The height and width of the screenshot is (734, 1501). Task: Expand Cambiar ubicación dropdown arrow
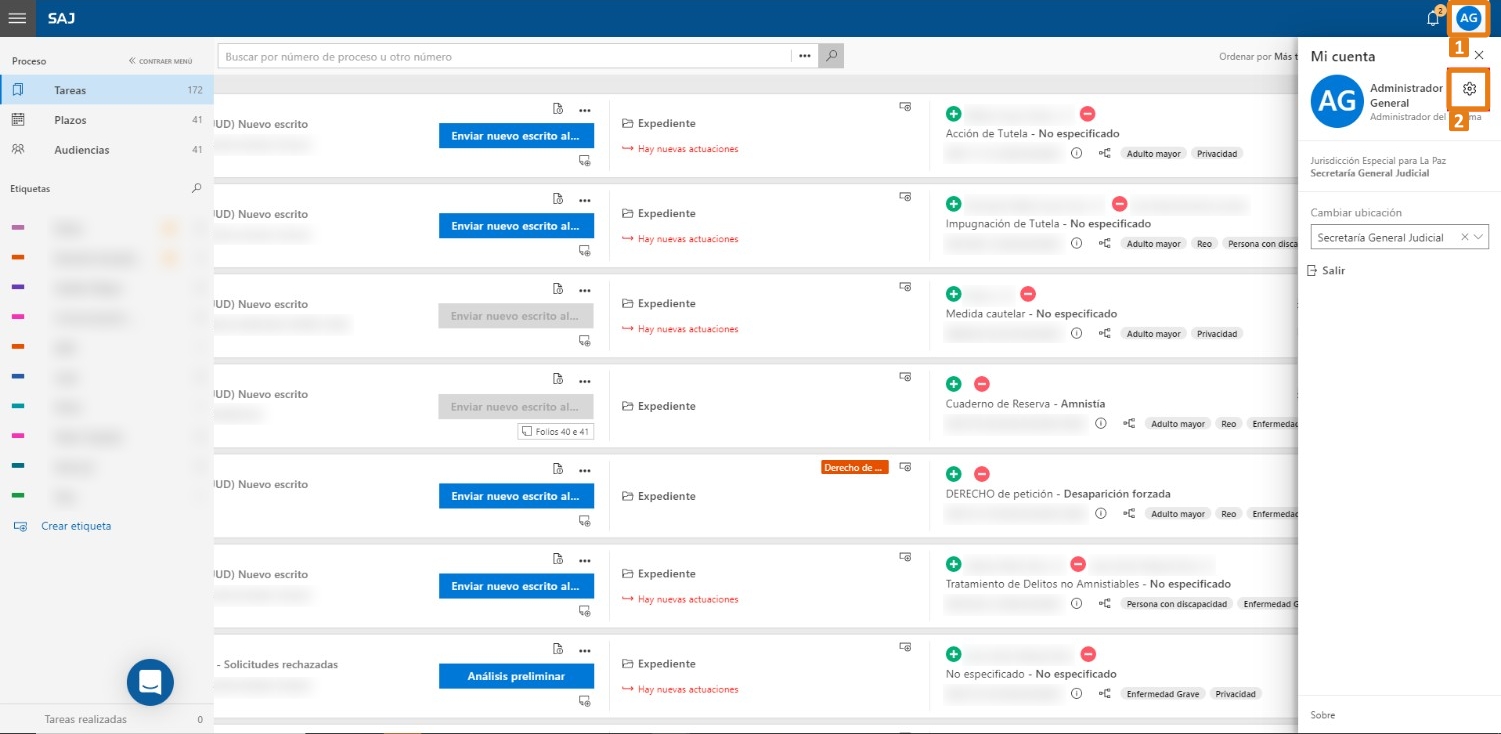1479,237
